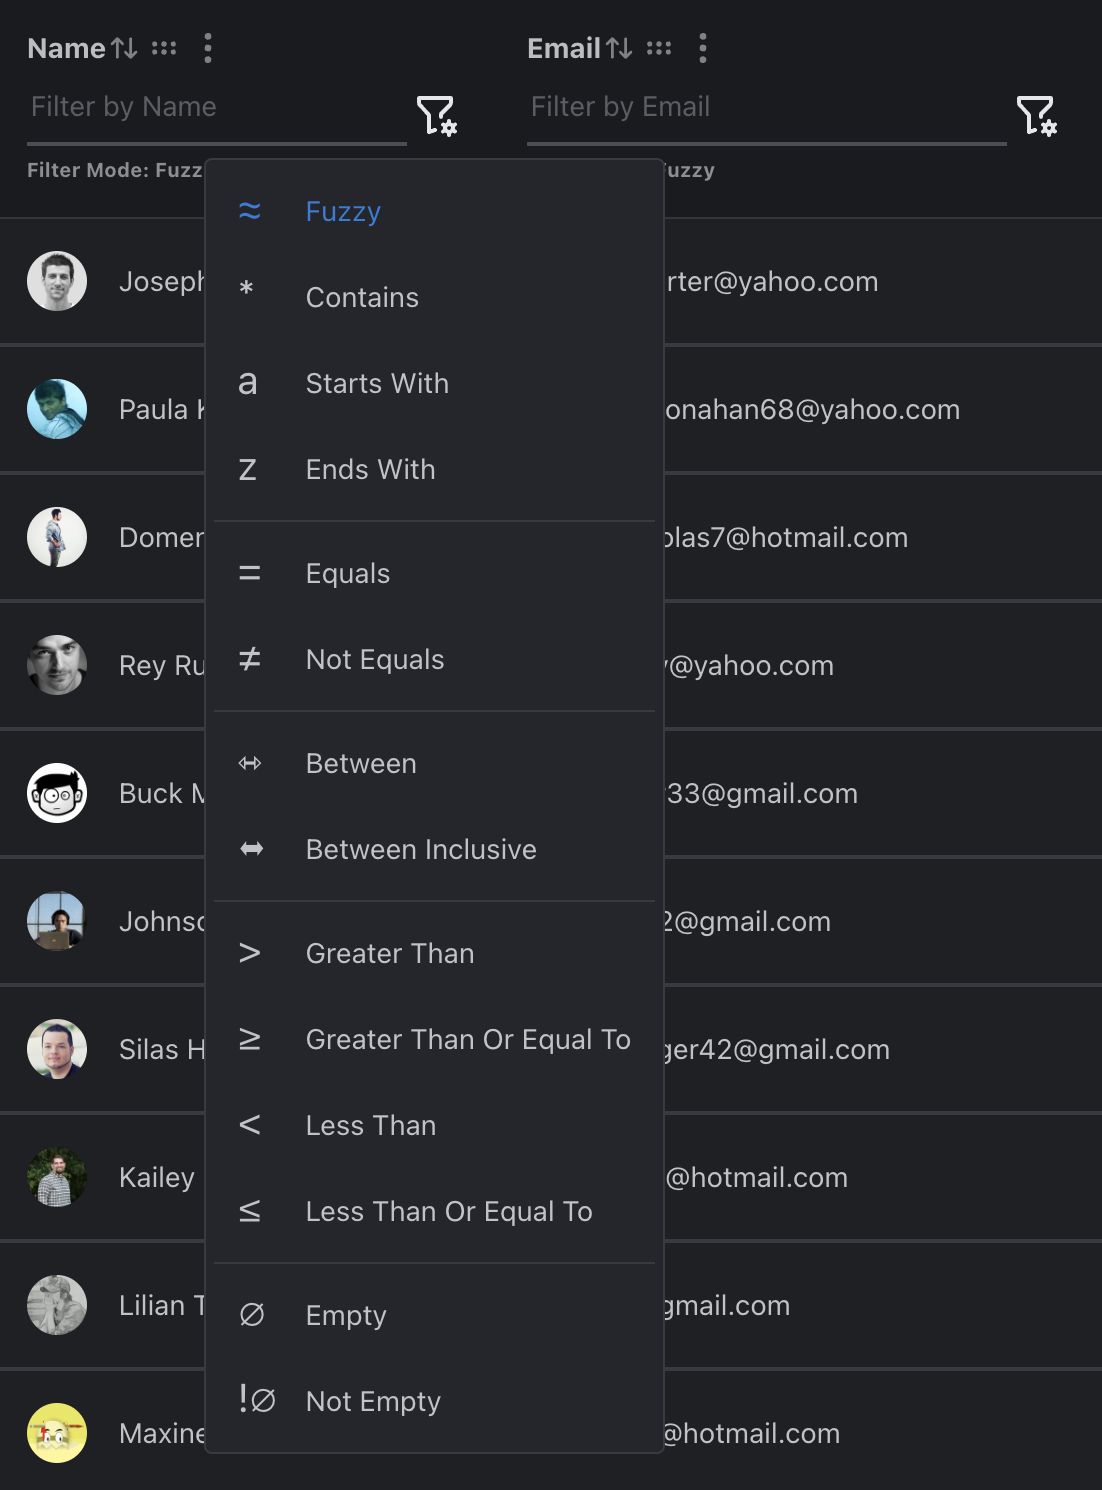Click the Filter by Email input field
Image resolution: width=1102 pixels, height=1490 pixels.
pos(765,107)
